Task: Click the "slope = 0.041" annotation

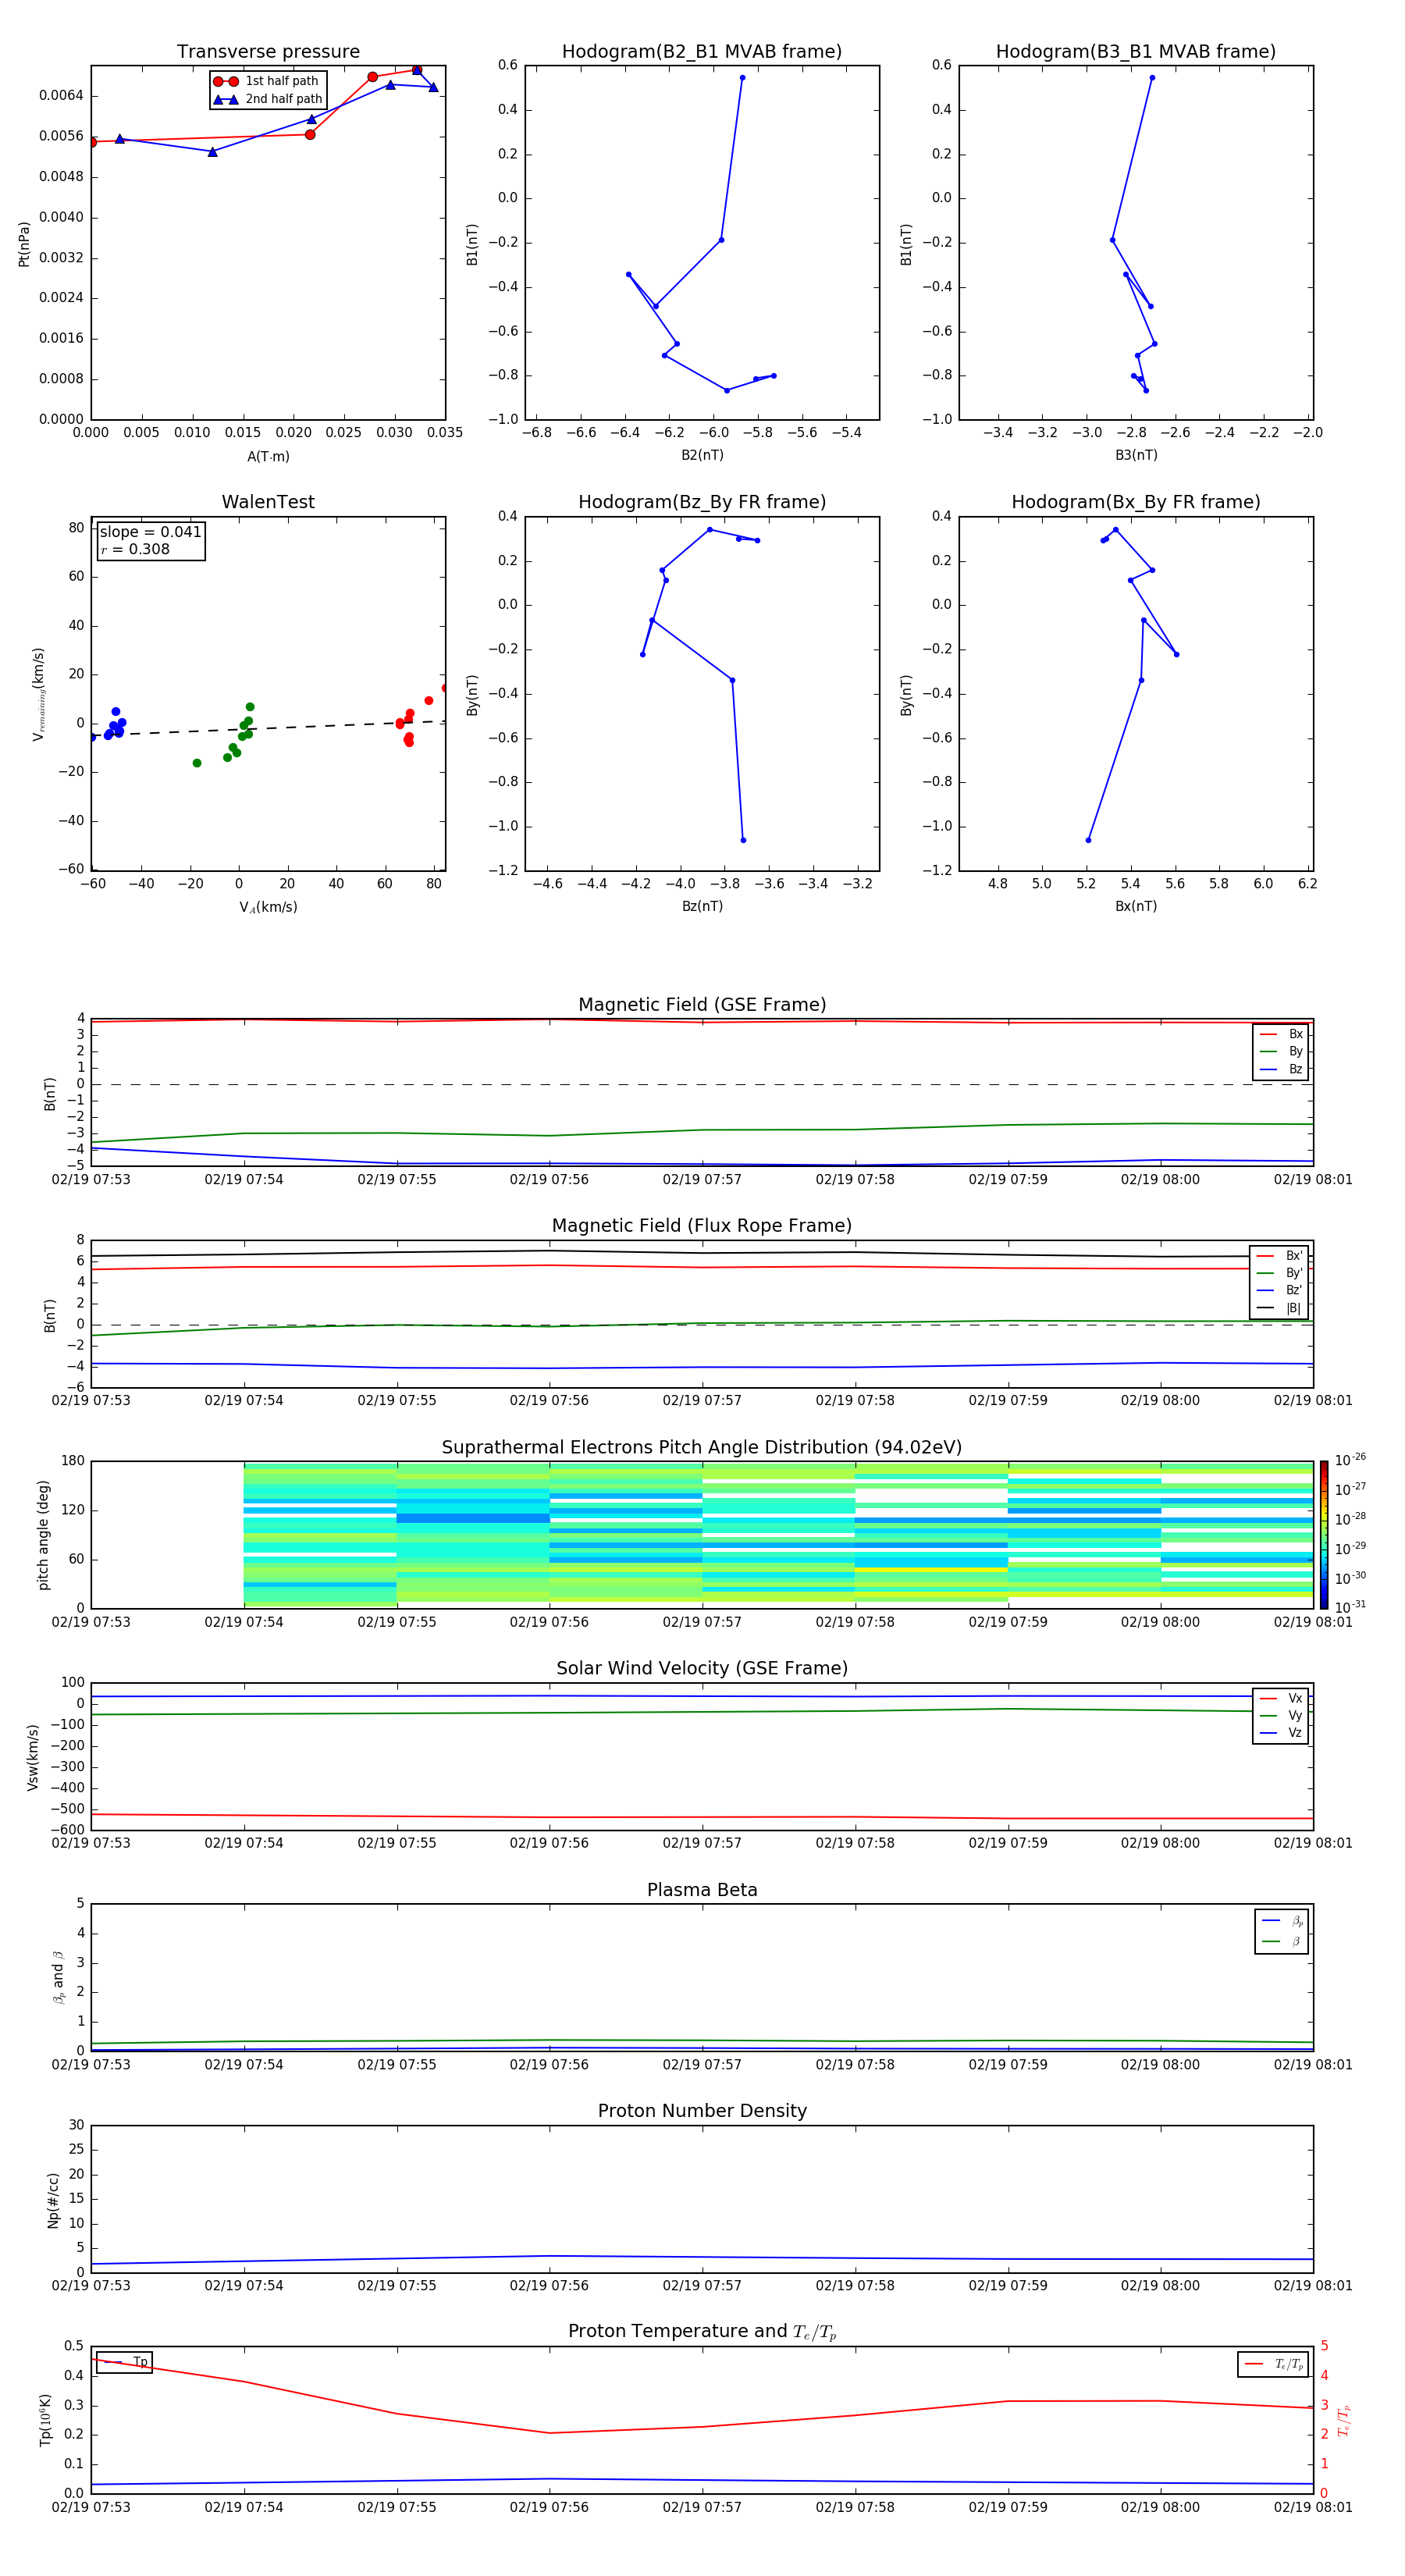Action: [150, 532]
